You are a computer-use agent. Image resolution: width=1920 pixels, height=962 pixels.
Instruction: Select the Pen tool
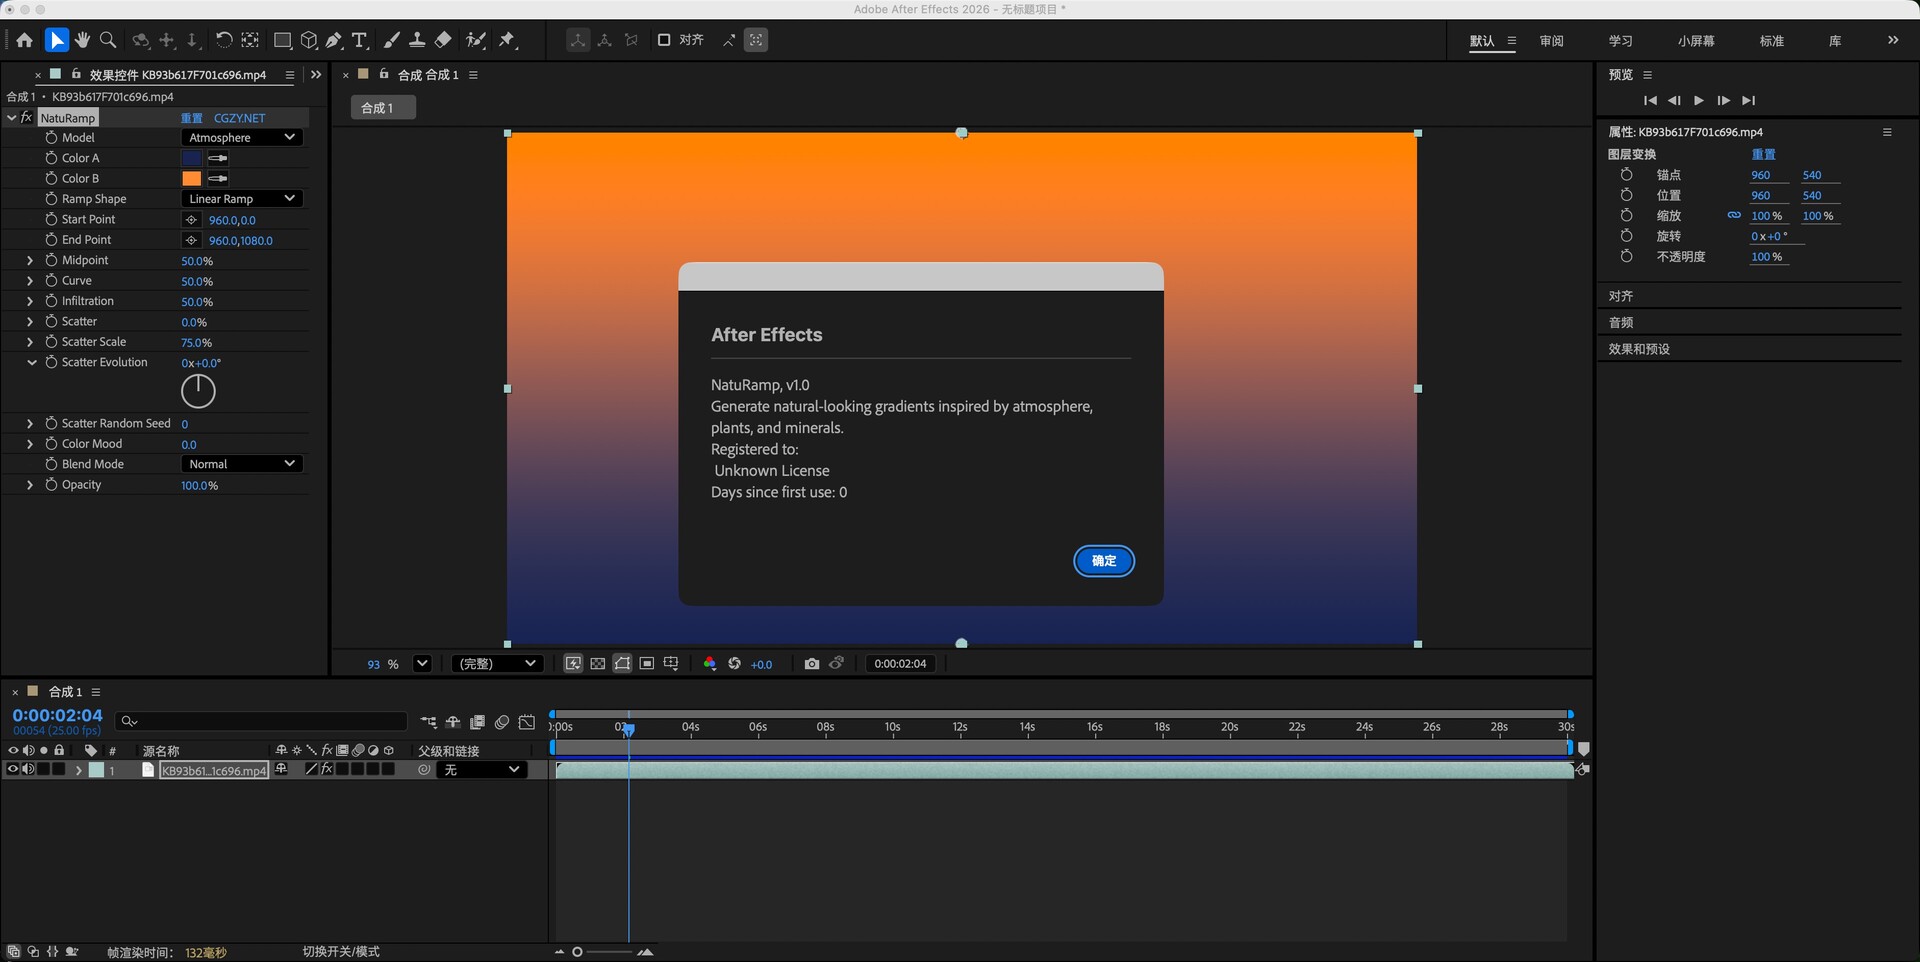pos(334,40)
